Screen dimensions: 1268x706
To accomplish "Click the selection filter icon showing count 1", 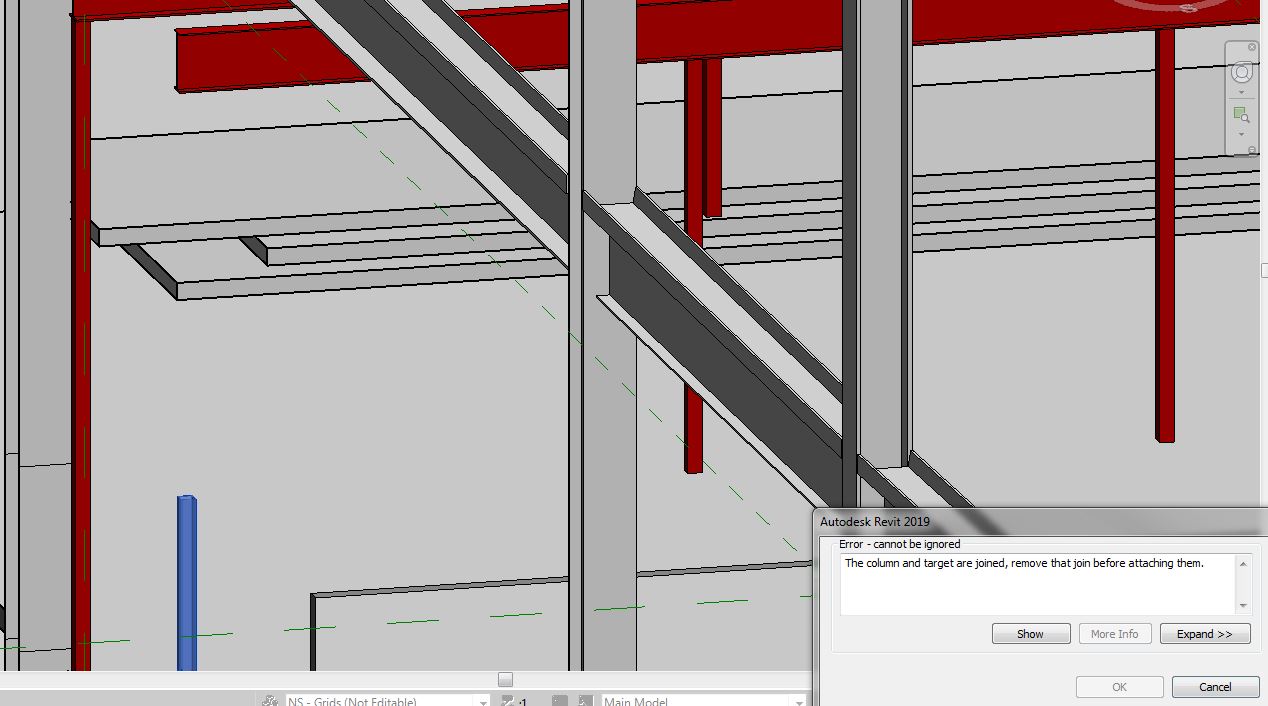I will (509, 702).
